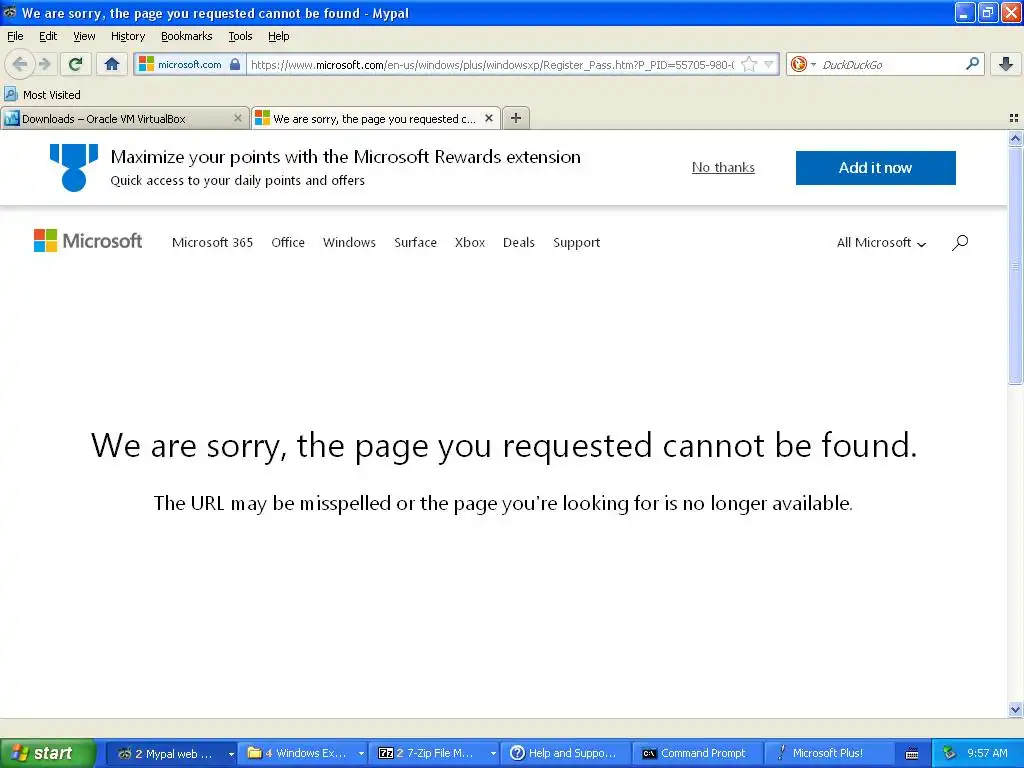Close the Downloads – Oracle VM VirtualBox tab
The image size is (1024, 768).
click(238, 118)
